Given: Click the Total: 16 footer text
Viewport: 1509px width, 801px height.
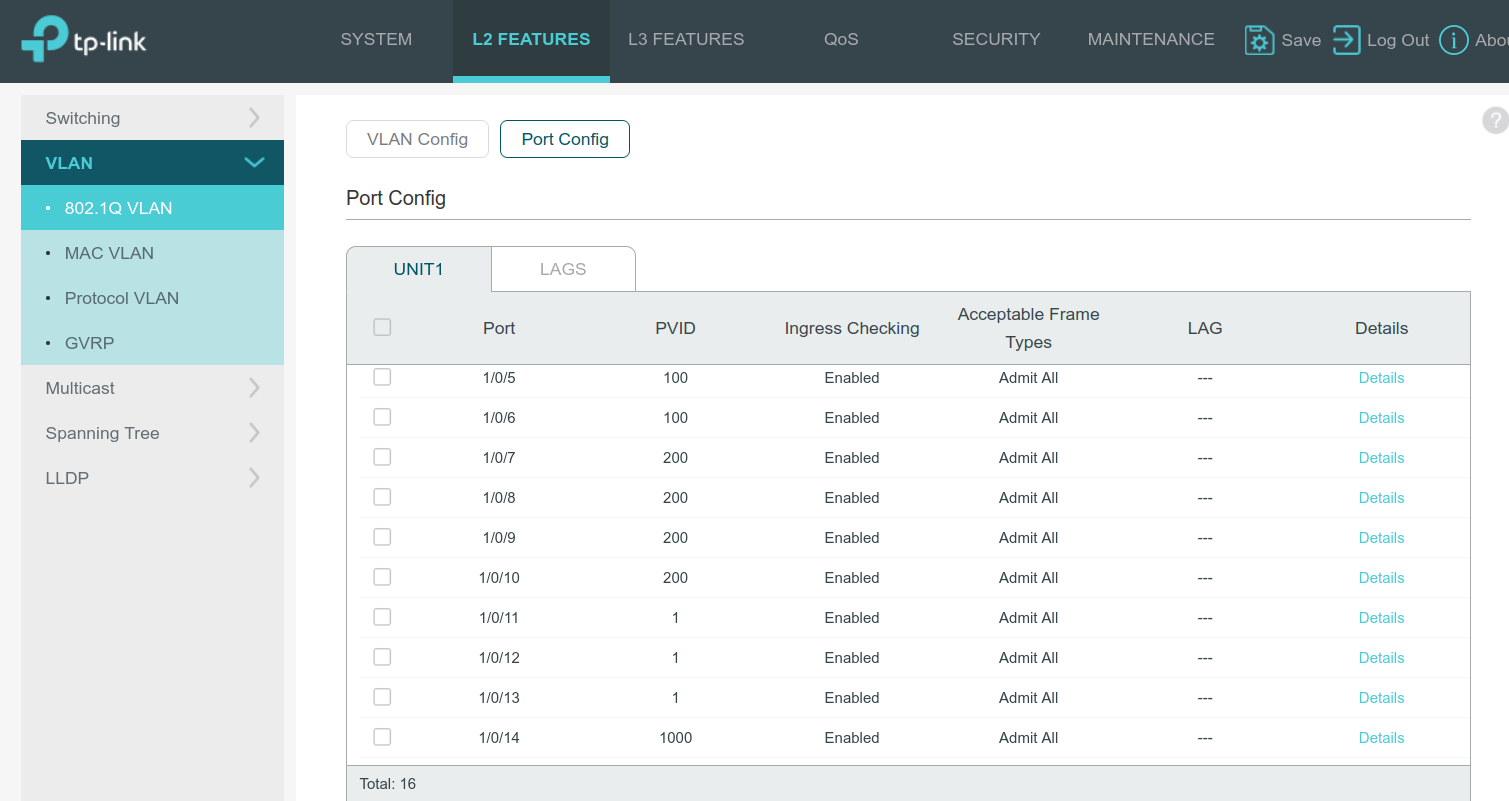Looking at the screenshot, I should [x=388, y=784].
